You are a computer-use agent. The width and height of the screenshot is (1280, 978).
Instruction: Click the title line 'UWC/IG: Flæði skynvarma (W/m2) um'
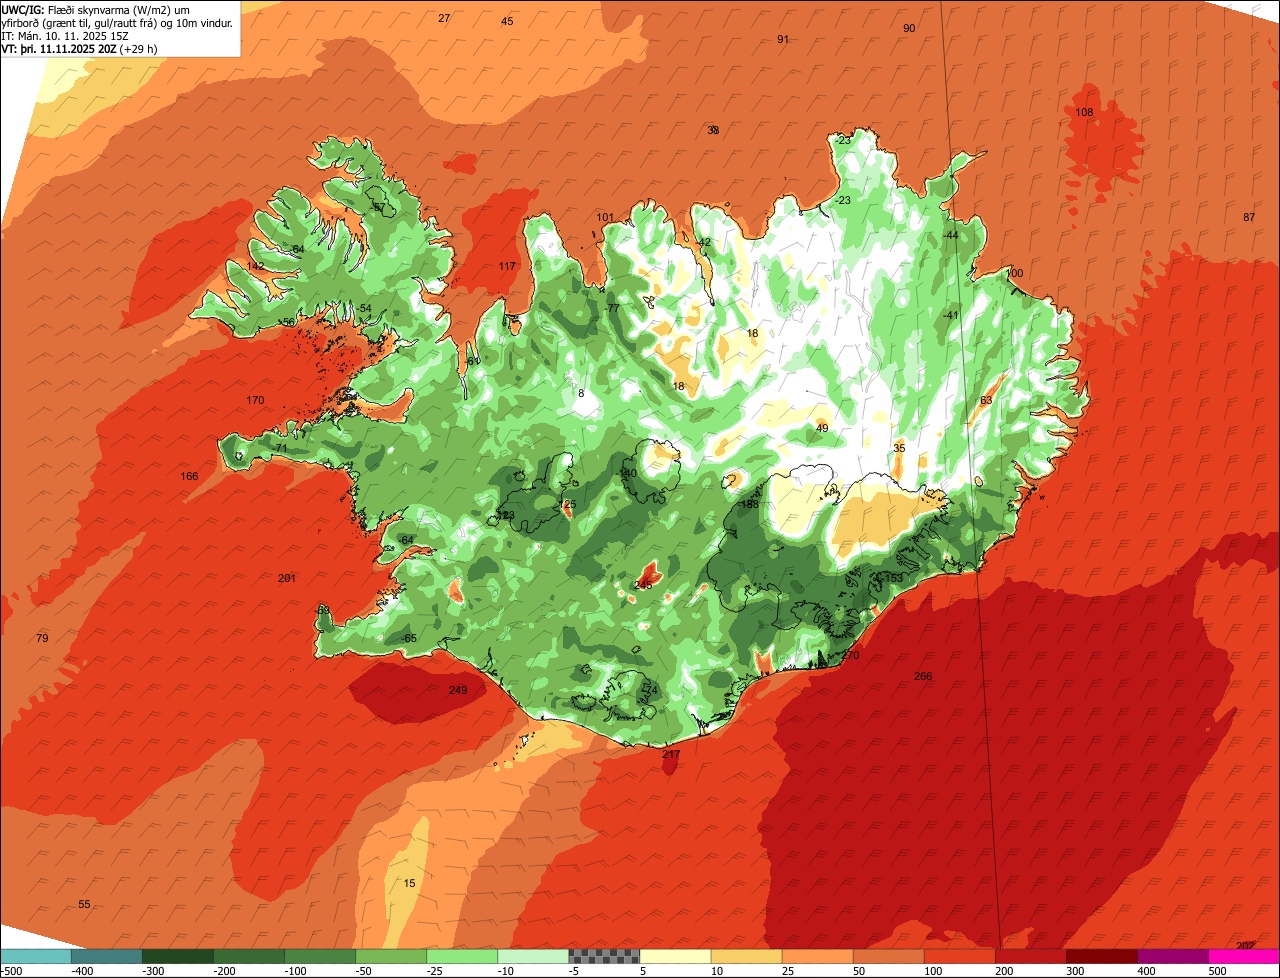96,10
